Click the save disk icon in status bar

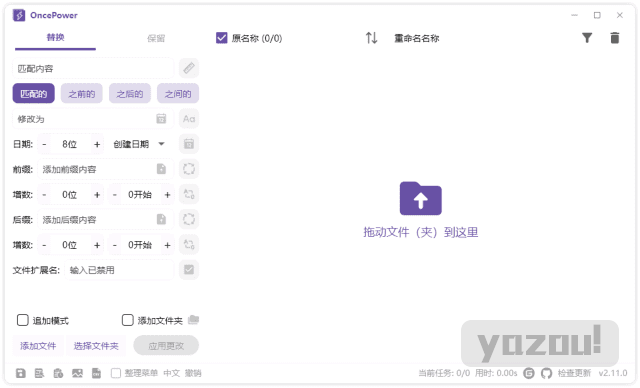coord(20,373)
